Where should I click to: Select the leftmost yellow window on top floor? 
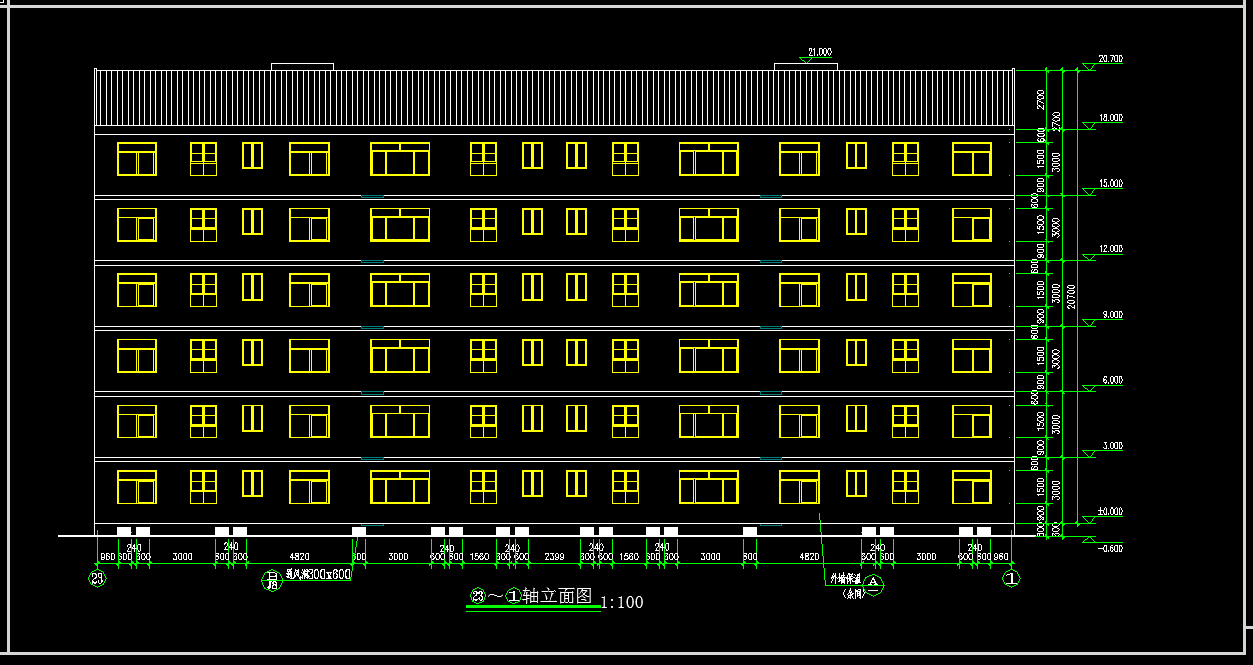point(137,159)
